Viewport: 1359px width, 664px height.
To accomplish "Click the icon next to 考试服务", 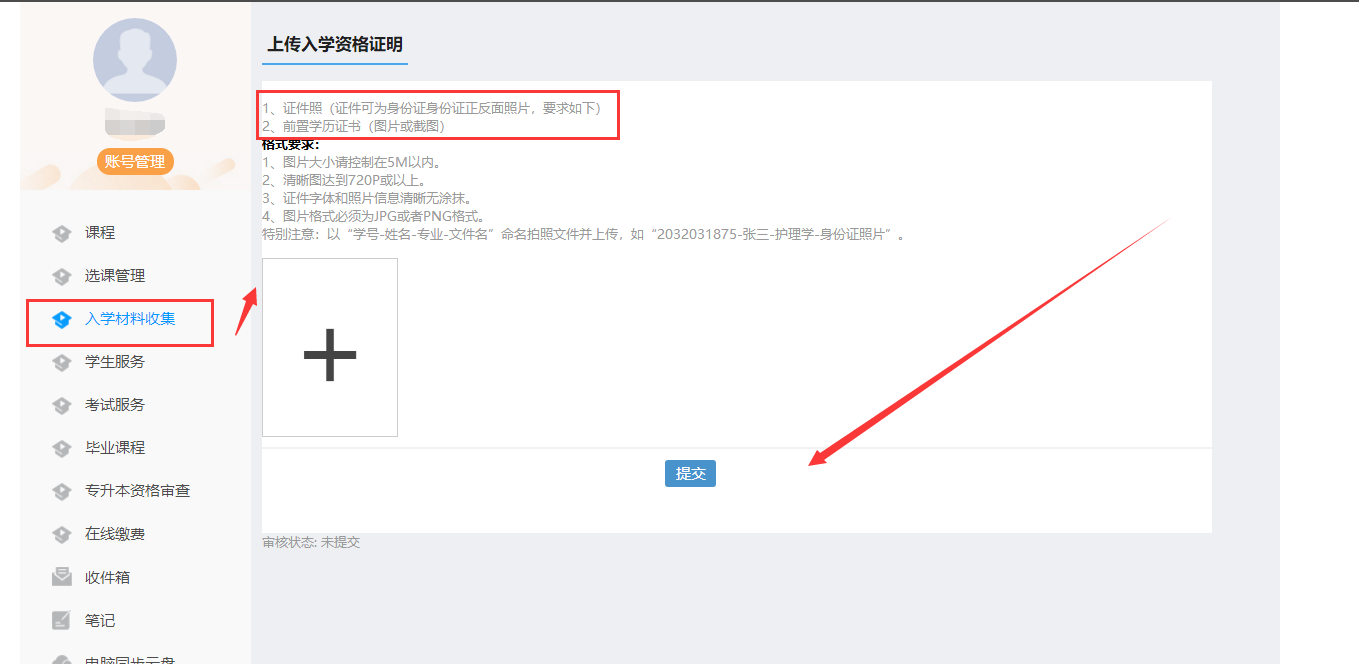I will [x=62, y=406].
